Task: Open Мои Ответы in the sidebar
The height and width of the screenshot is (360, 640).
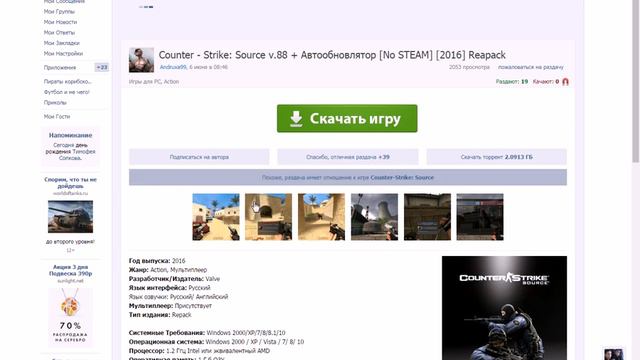Action: (60, 32)
